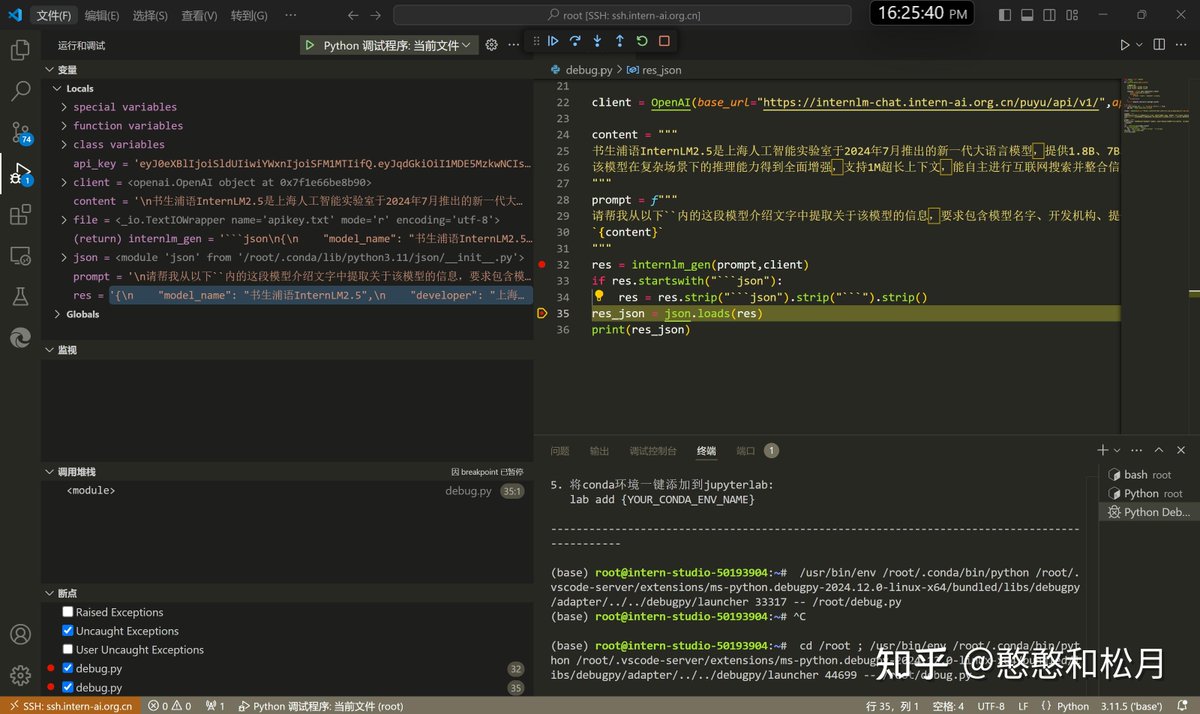
Task: Switch to the 端口 panel tab
Action: click(746, 451)
